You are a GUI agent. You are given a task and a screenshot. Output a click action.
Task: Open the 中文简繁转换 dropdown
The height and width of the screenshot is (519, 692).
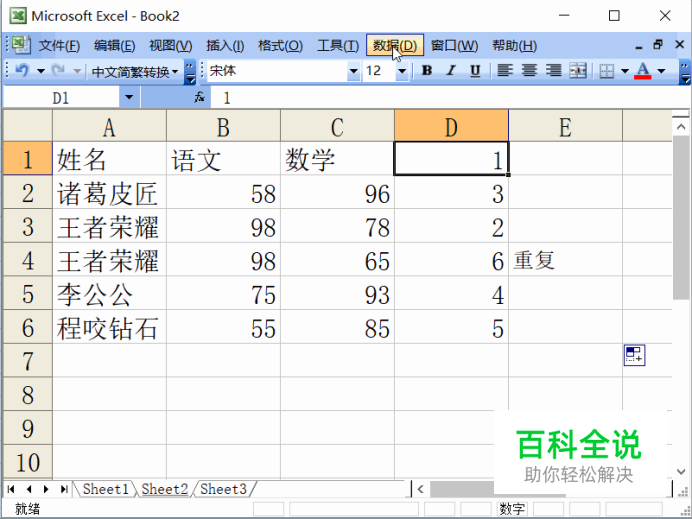(135, 71)
